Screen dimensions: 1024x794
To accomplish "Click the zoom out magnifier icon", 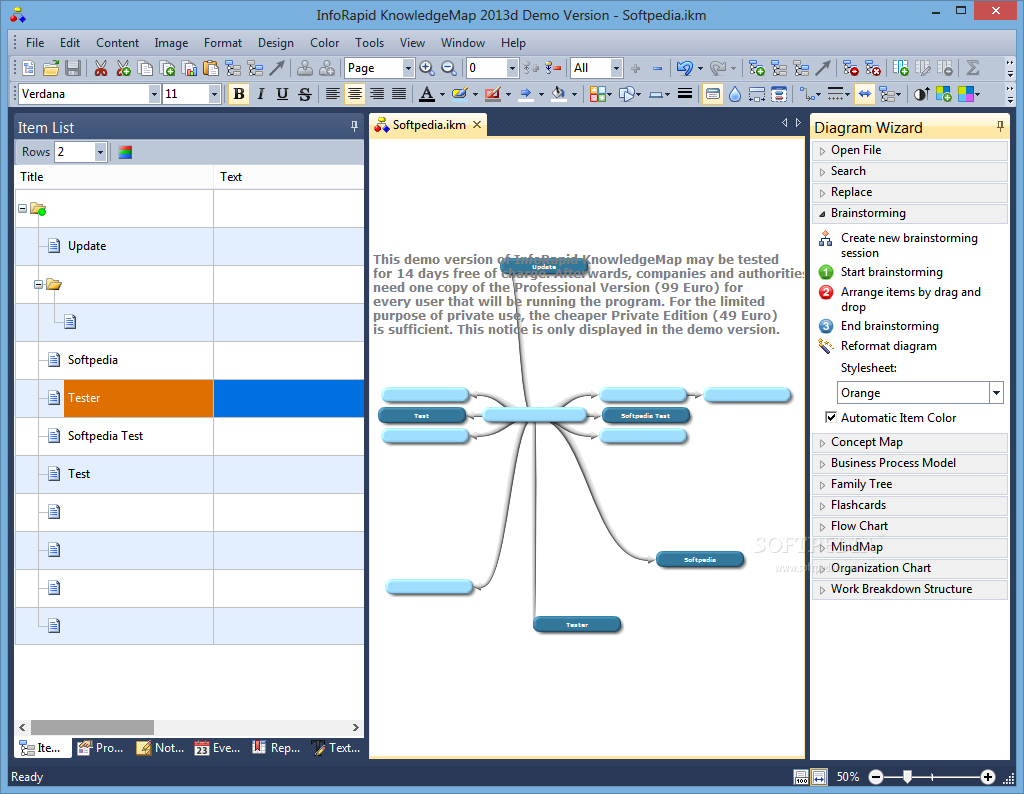I will [449, 68].
